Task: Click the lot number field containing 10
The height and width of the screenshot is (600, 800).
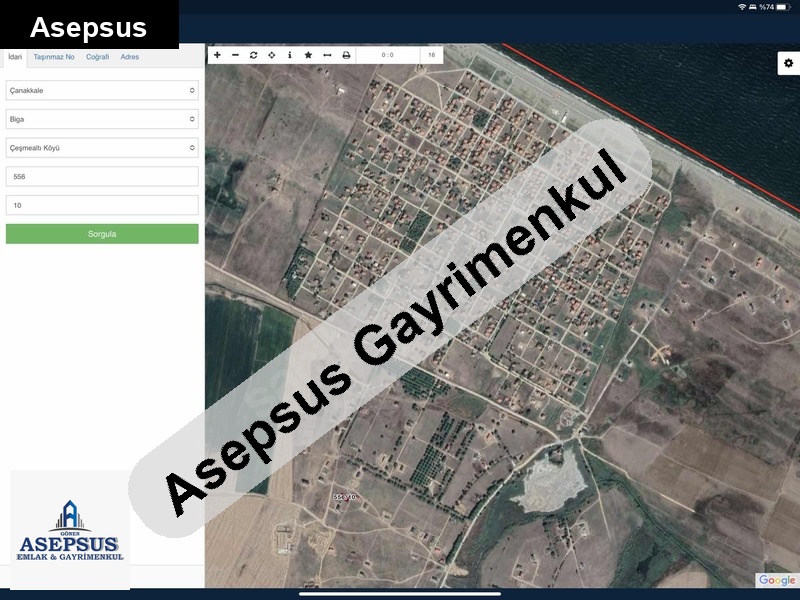Action: tap(102, 205)
